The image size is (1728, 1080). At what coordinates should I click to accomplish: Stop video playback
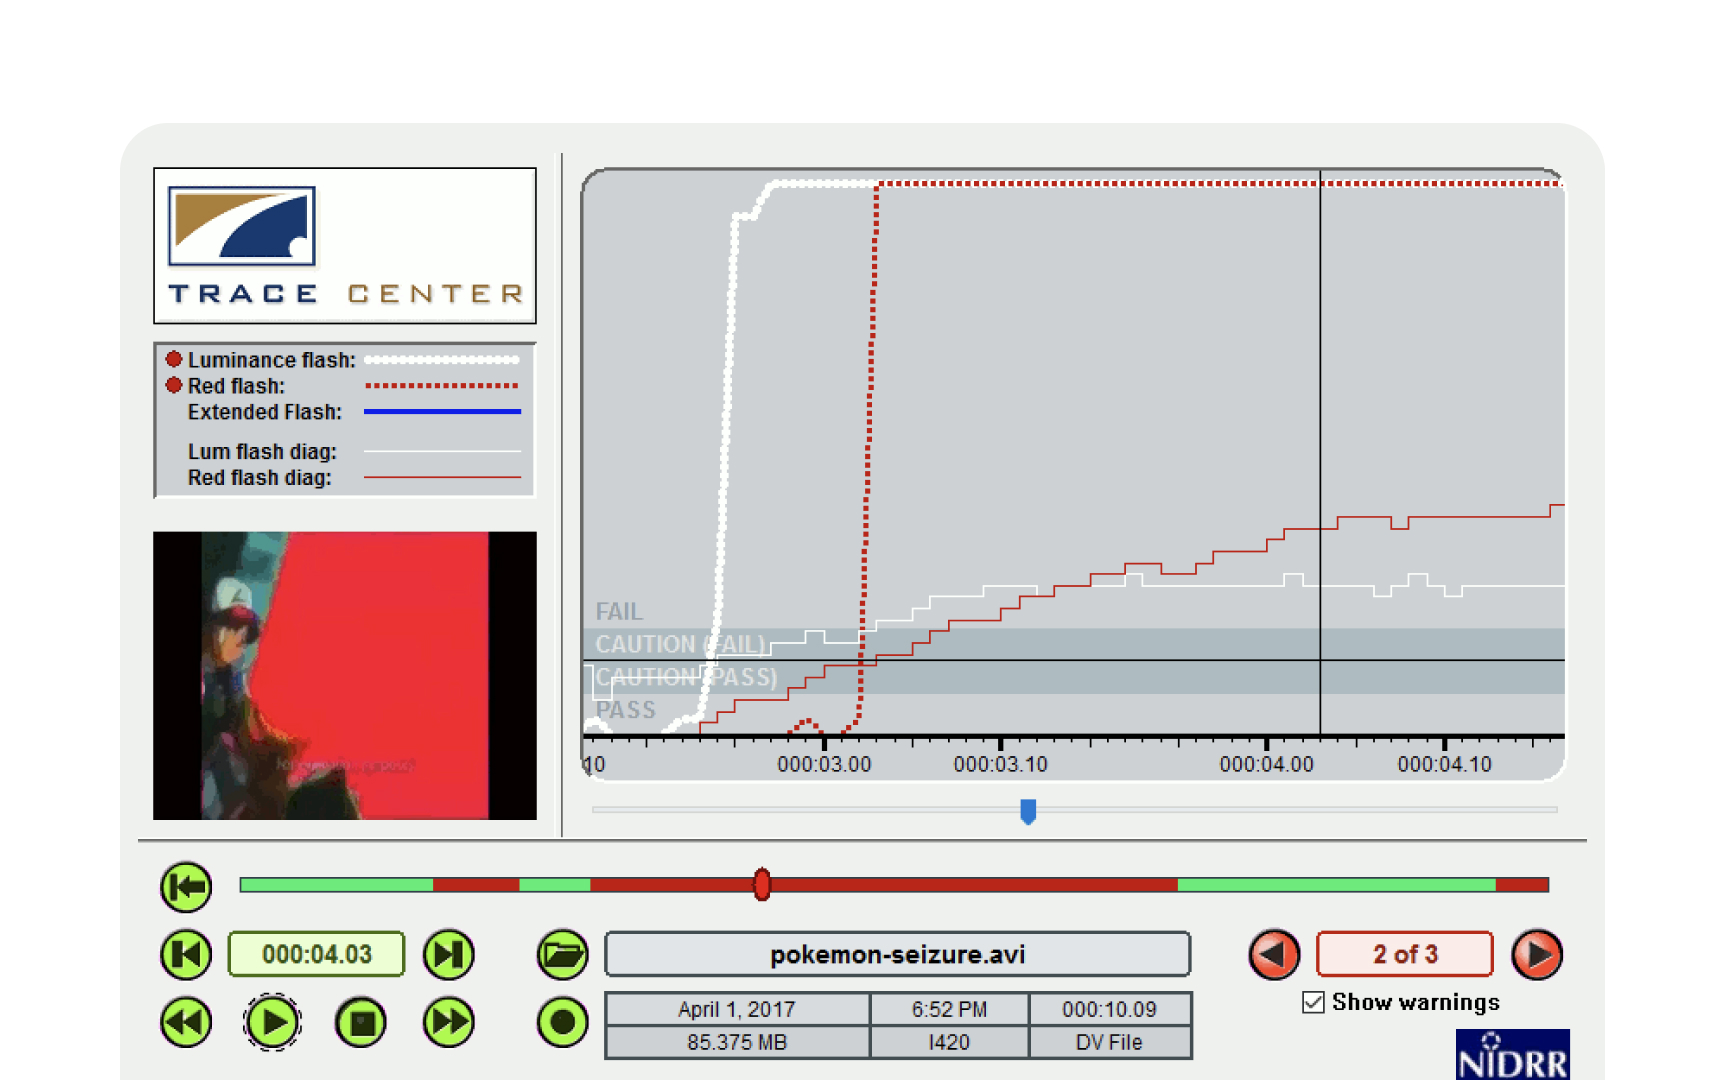click(361, 1022)
